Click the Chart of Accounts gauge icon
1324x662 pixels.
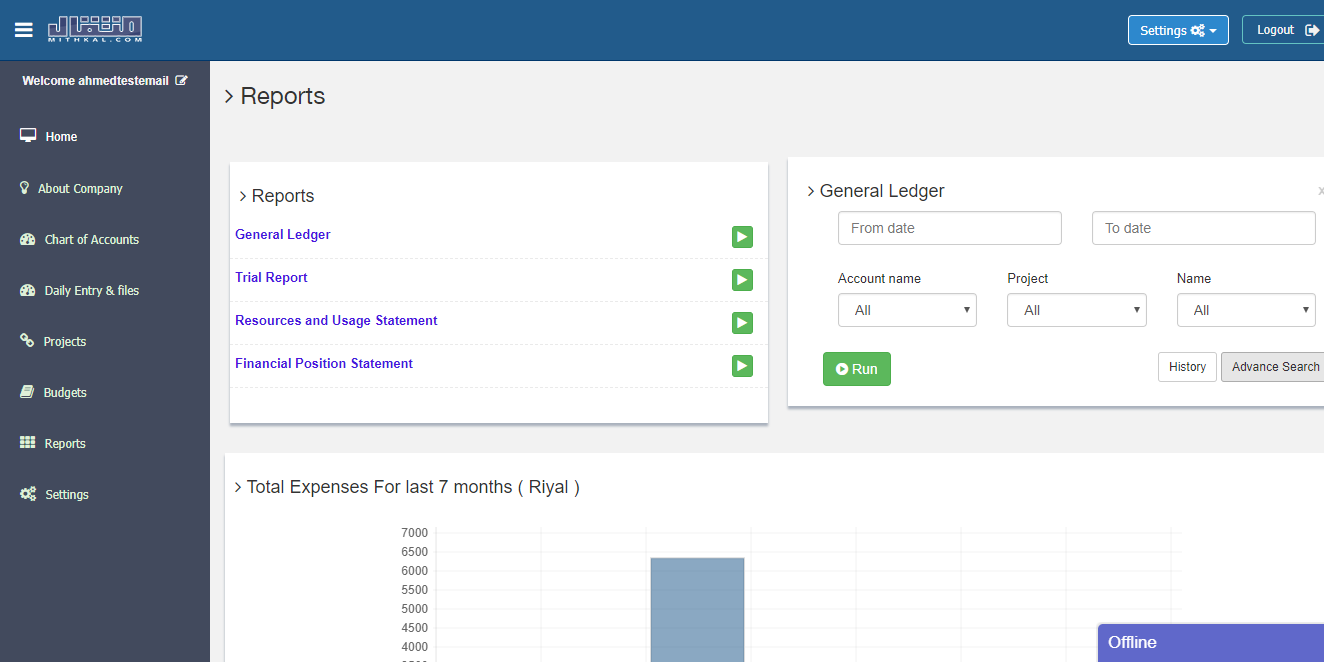28,239
